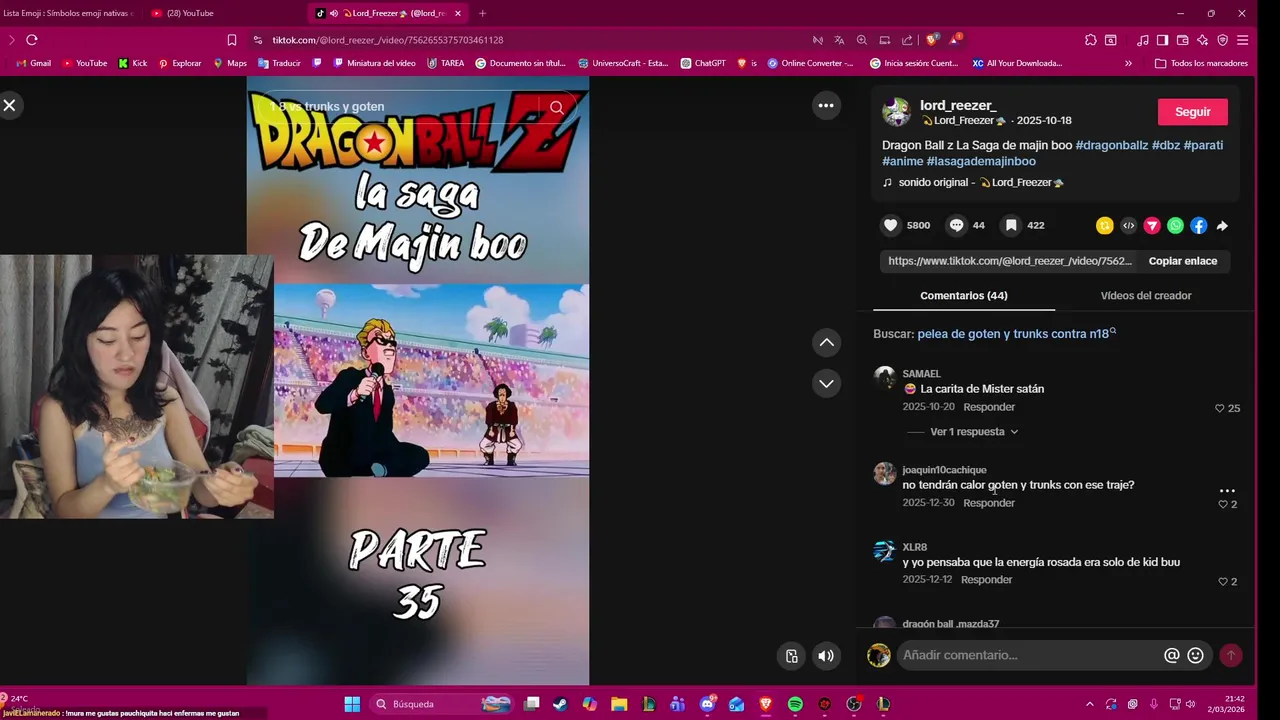
Task: Mute the video sound
Action: [x=825, y=656]
